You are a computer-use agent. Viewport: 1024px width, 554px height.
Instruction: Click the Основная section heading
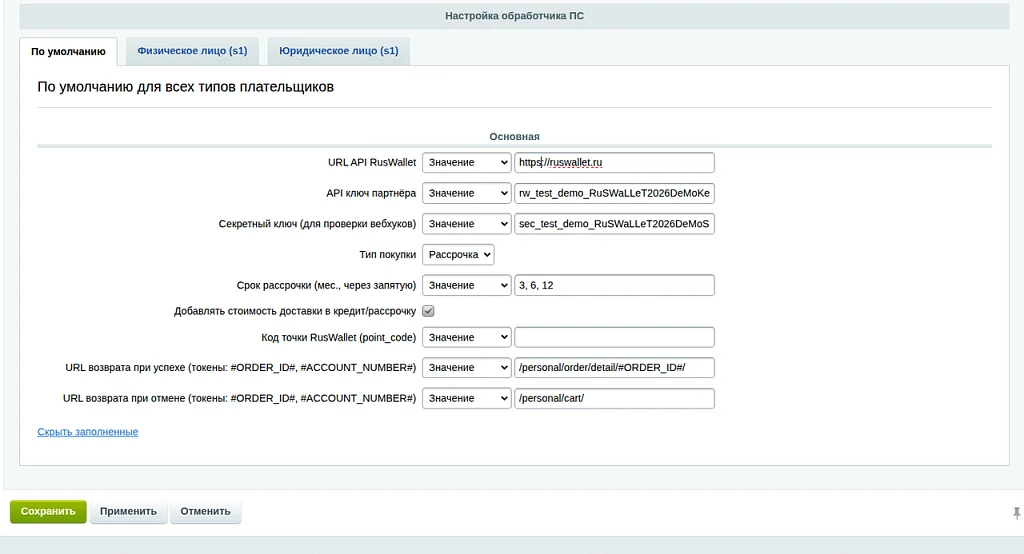pos(515,137)
